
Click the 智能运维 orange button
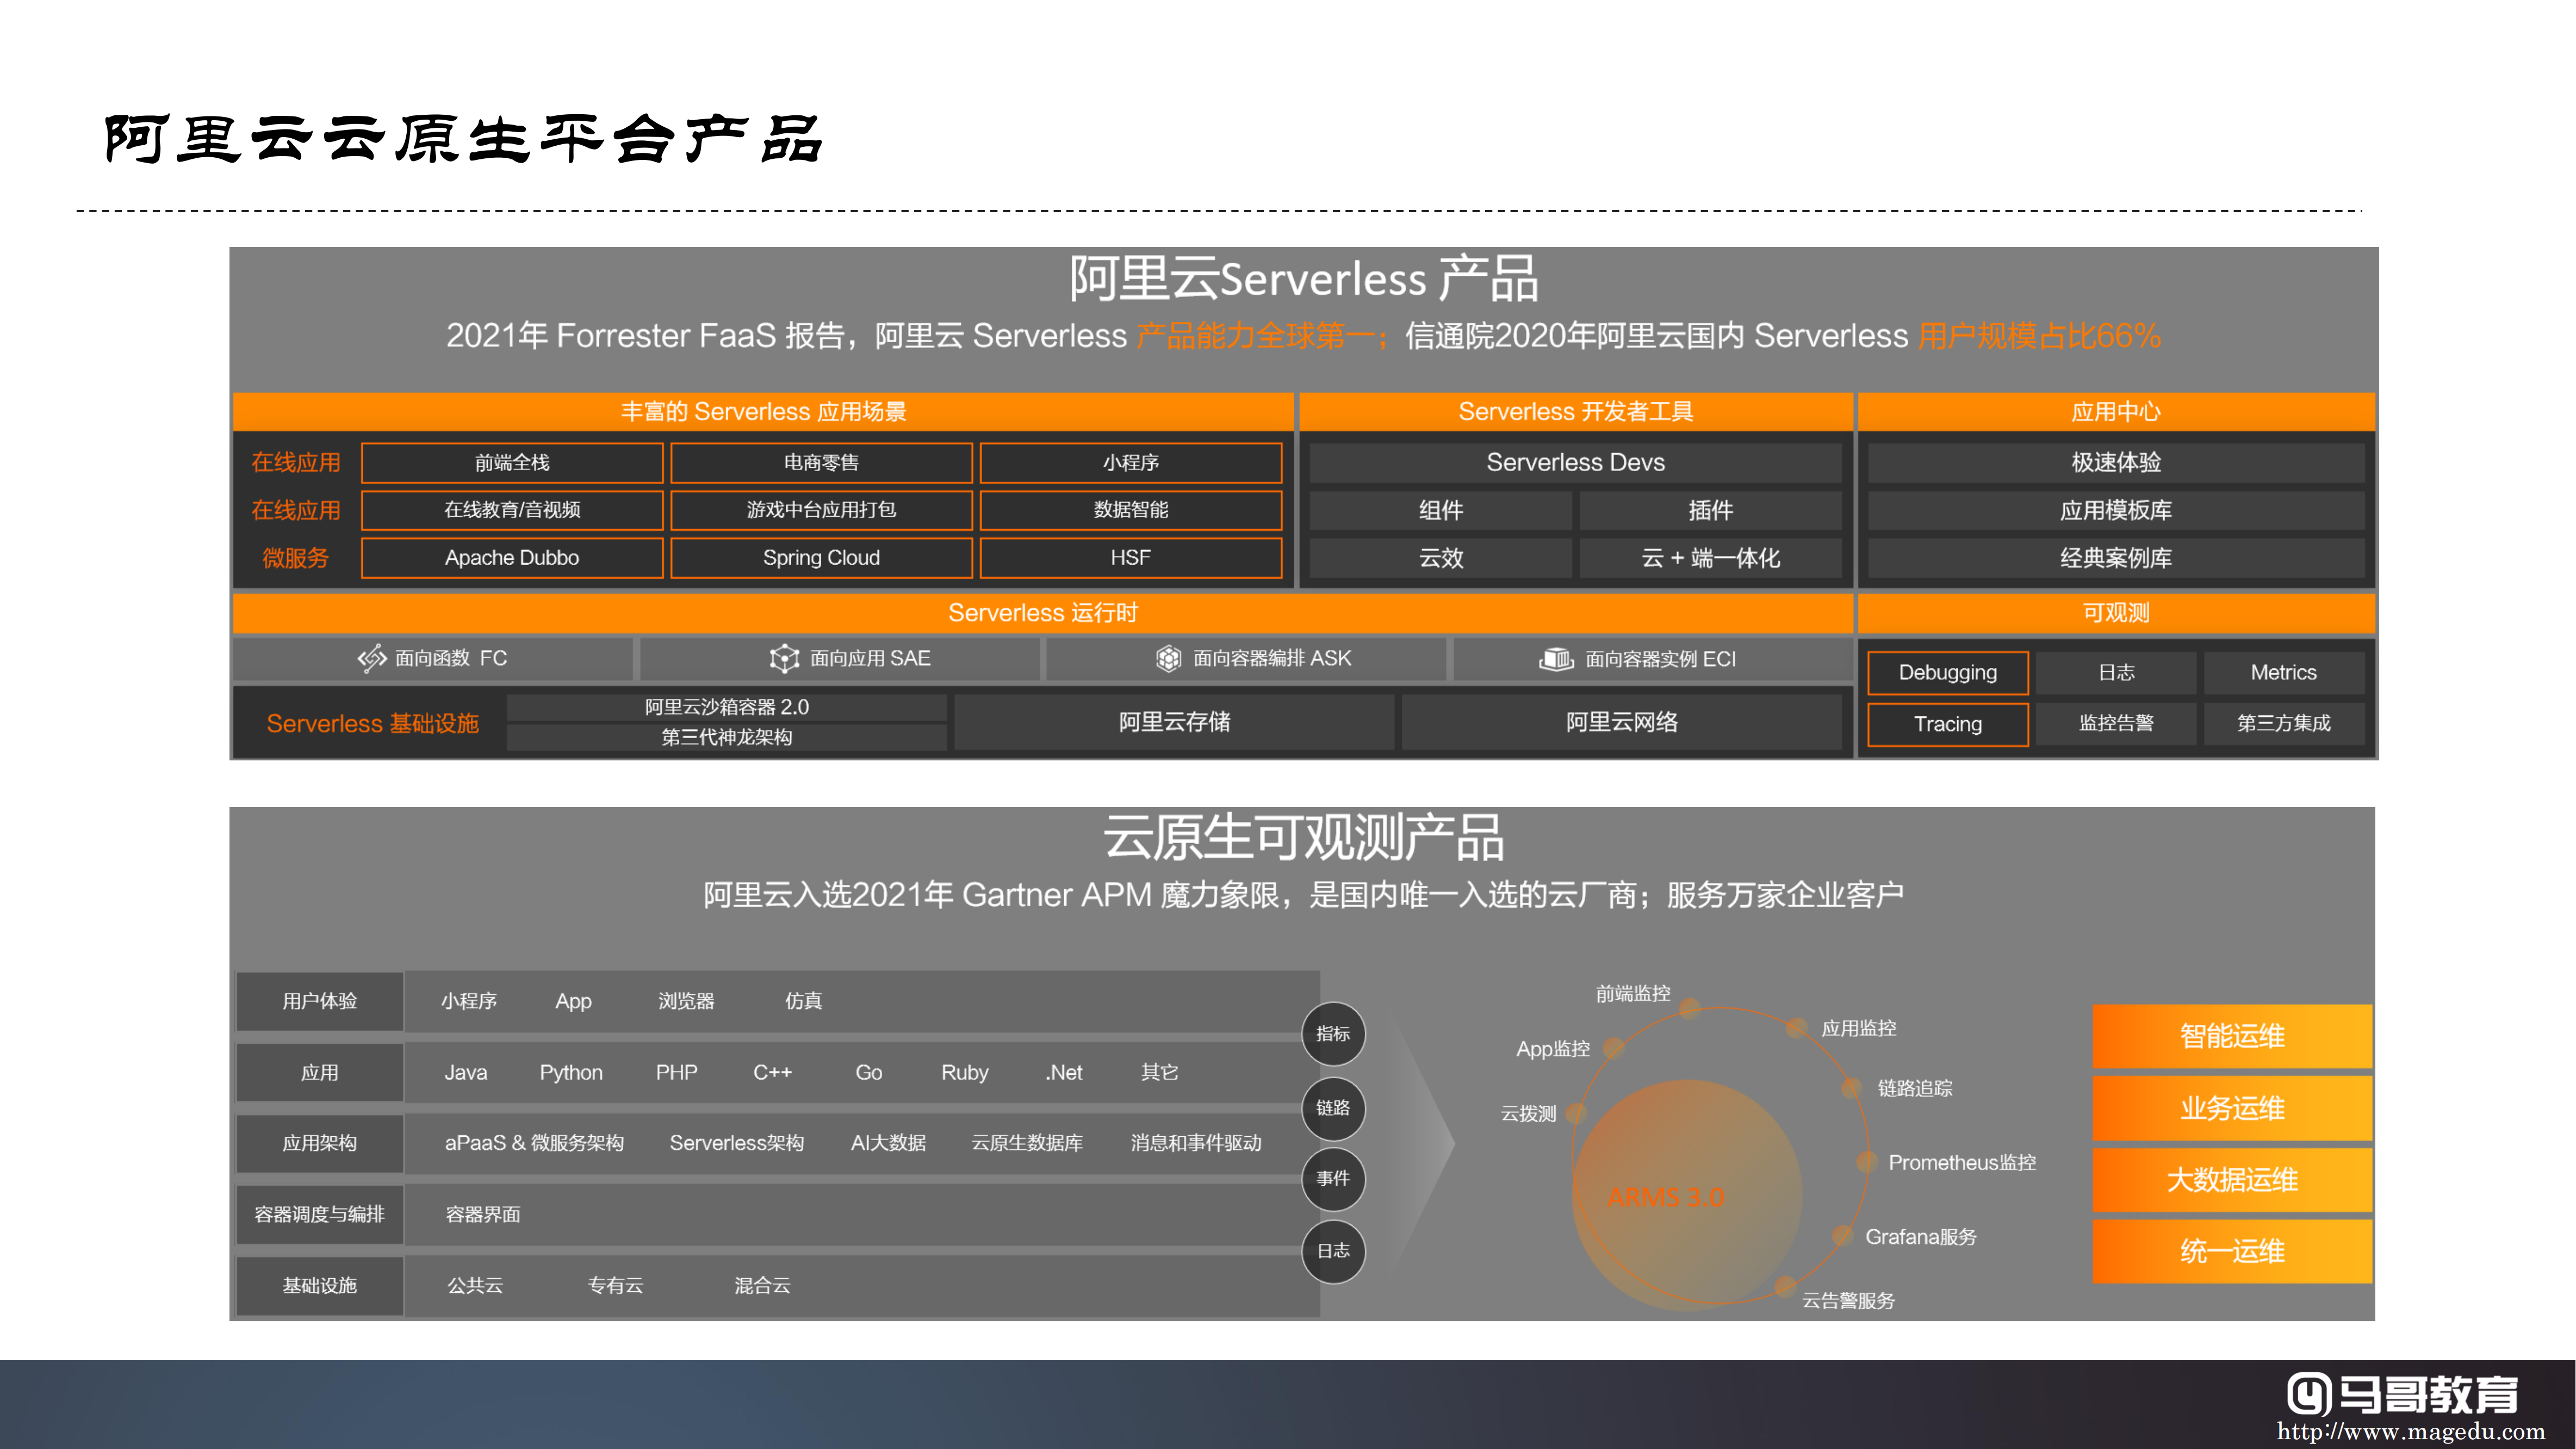[2231, 1036]
